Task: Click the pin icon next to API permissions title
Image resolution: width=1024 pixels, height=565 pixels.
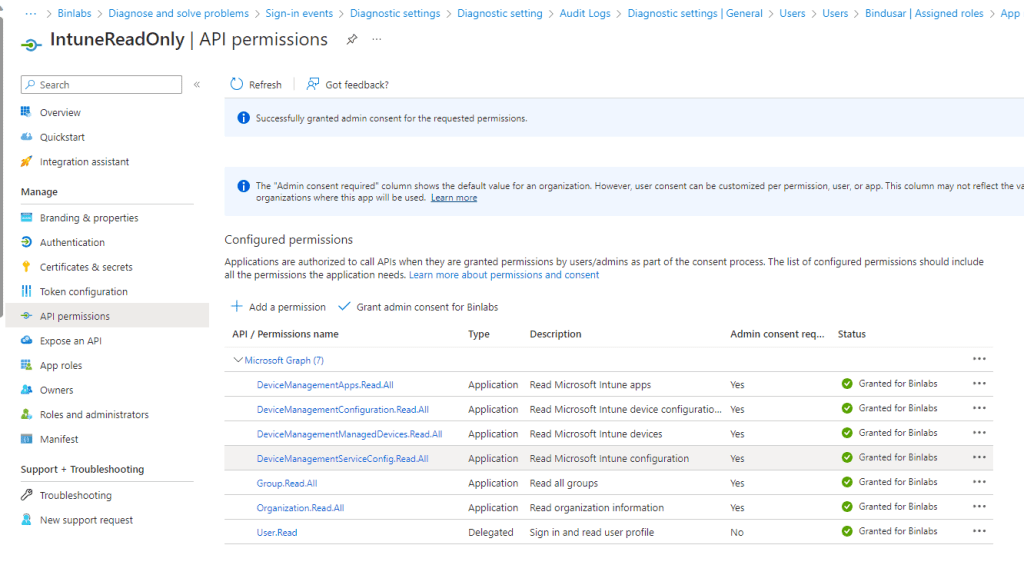Action: tap(351, 39)
